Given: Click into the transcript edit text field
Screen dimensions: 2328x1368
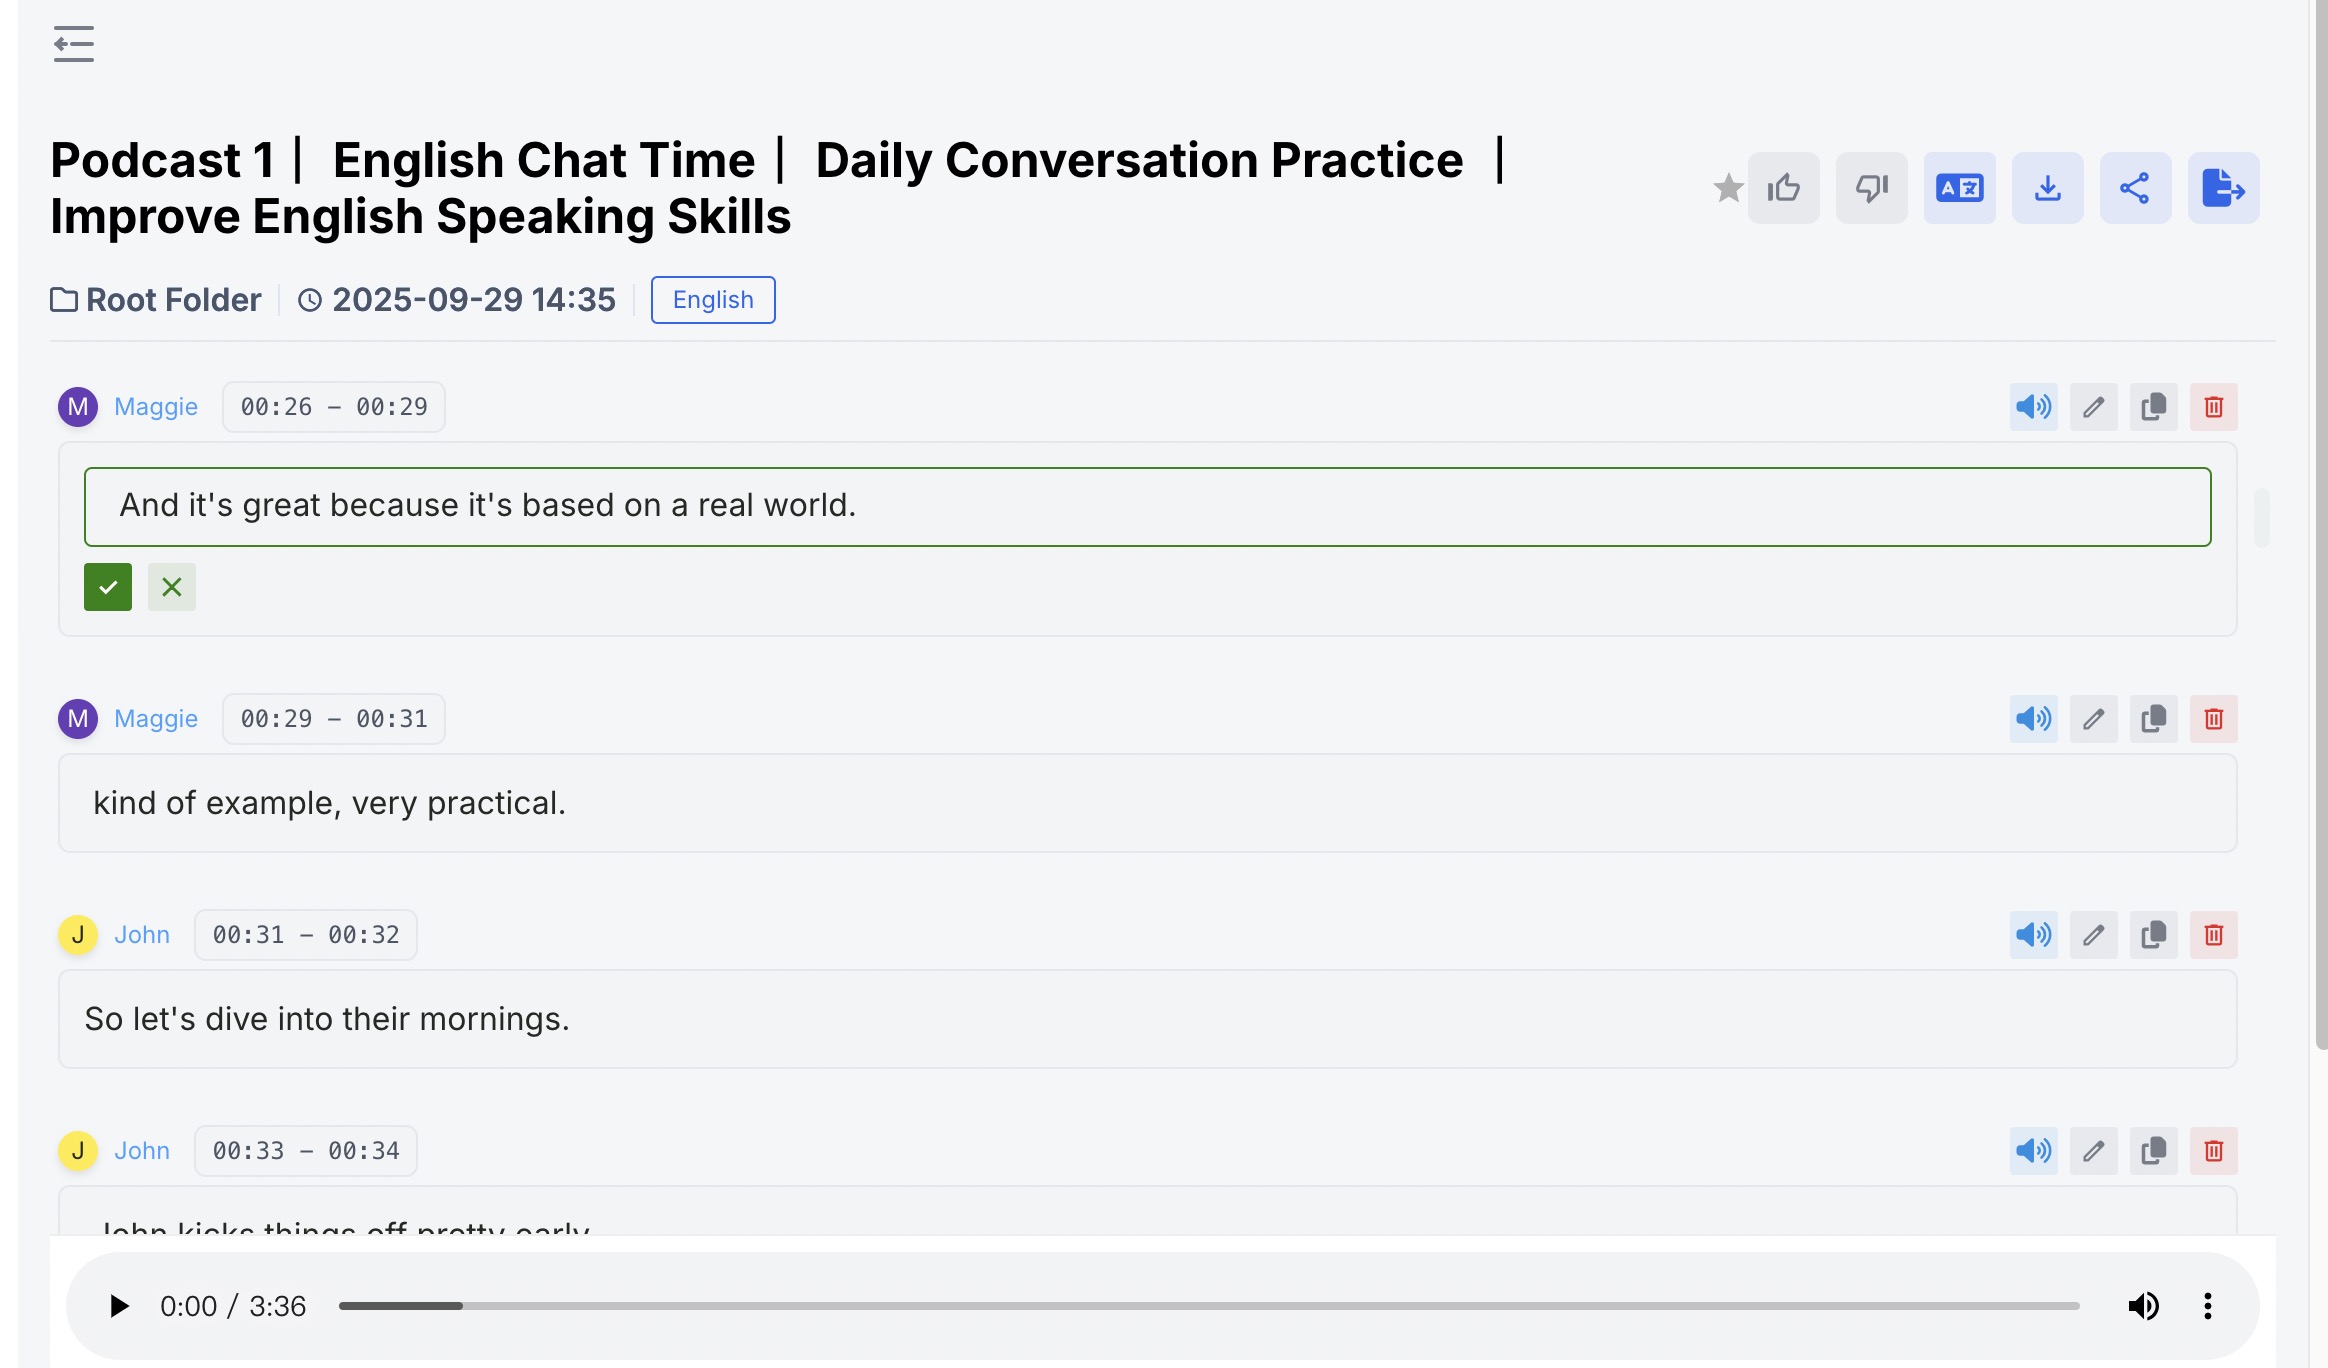Looking at the screenshot, I should [1147, 507].
